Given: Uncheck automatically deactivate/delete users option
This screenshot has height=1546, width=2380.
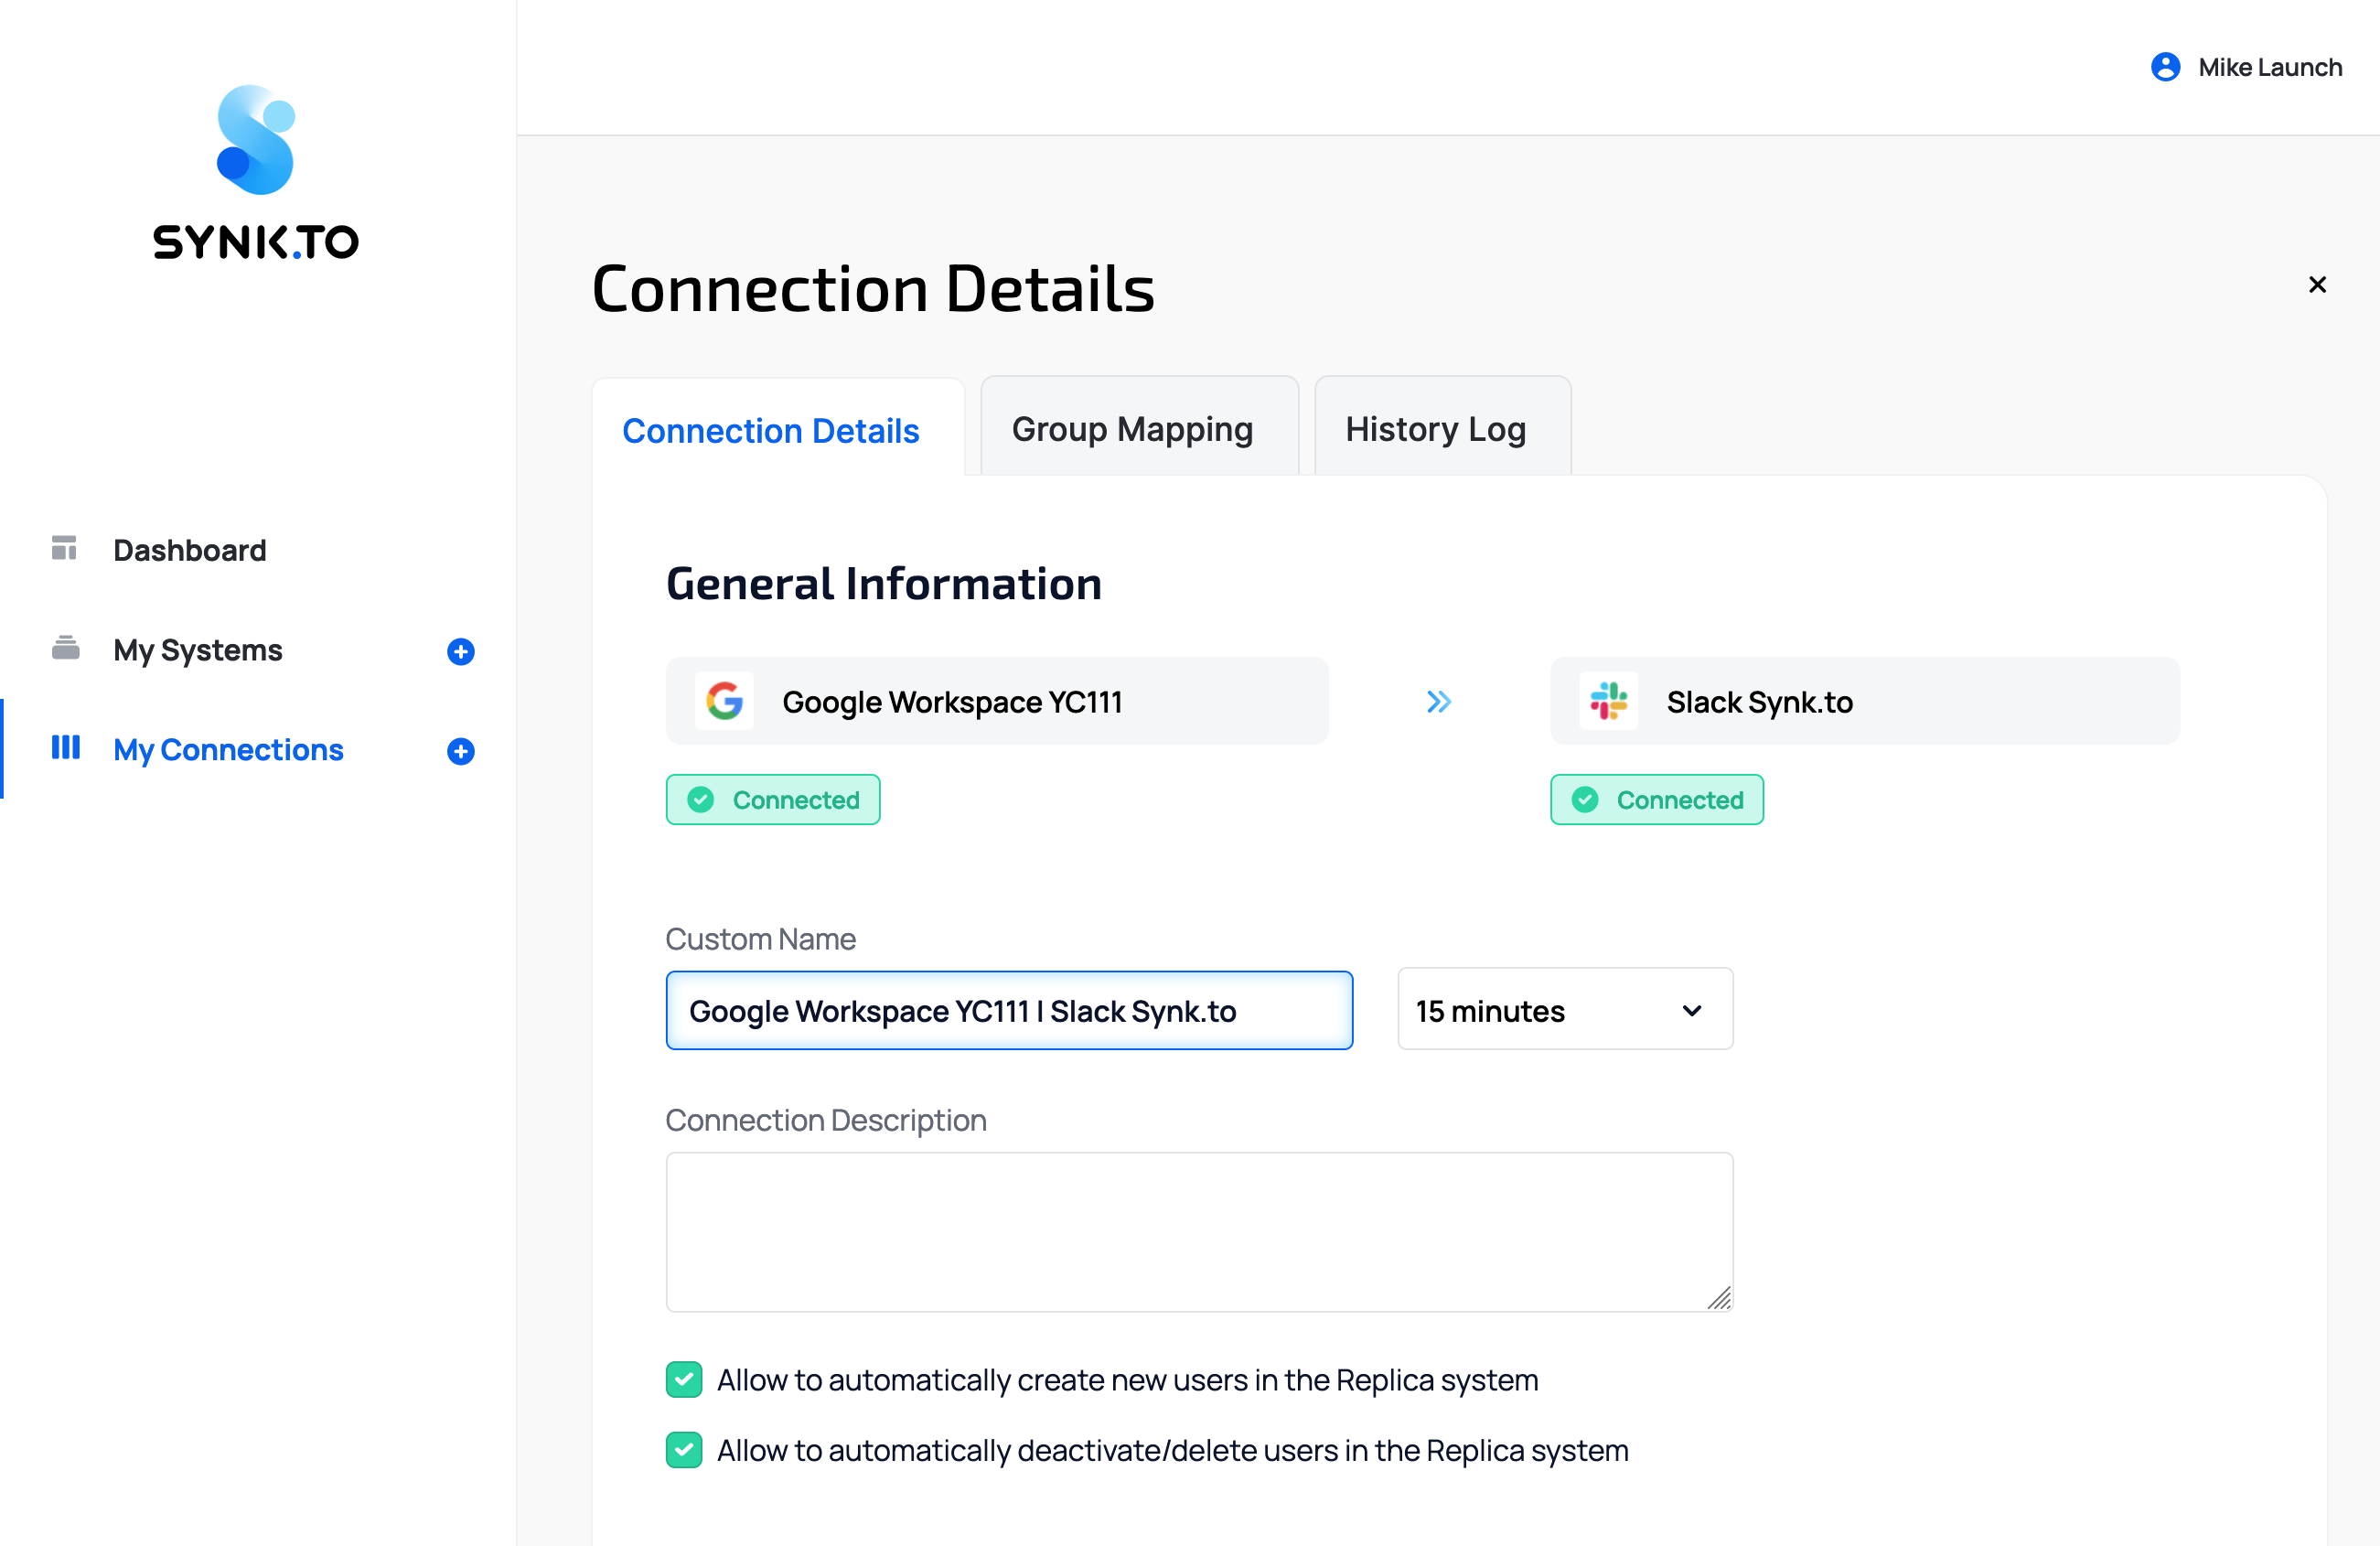Looking at the screenshot, I should tap(684, 1449).
